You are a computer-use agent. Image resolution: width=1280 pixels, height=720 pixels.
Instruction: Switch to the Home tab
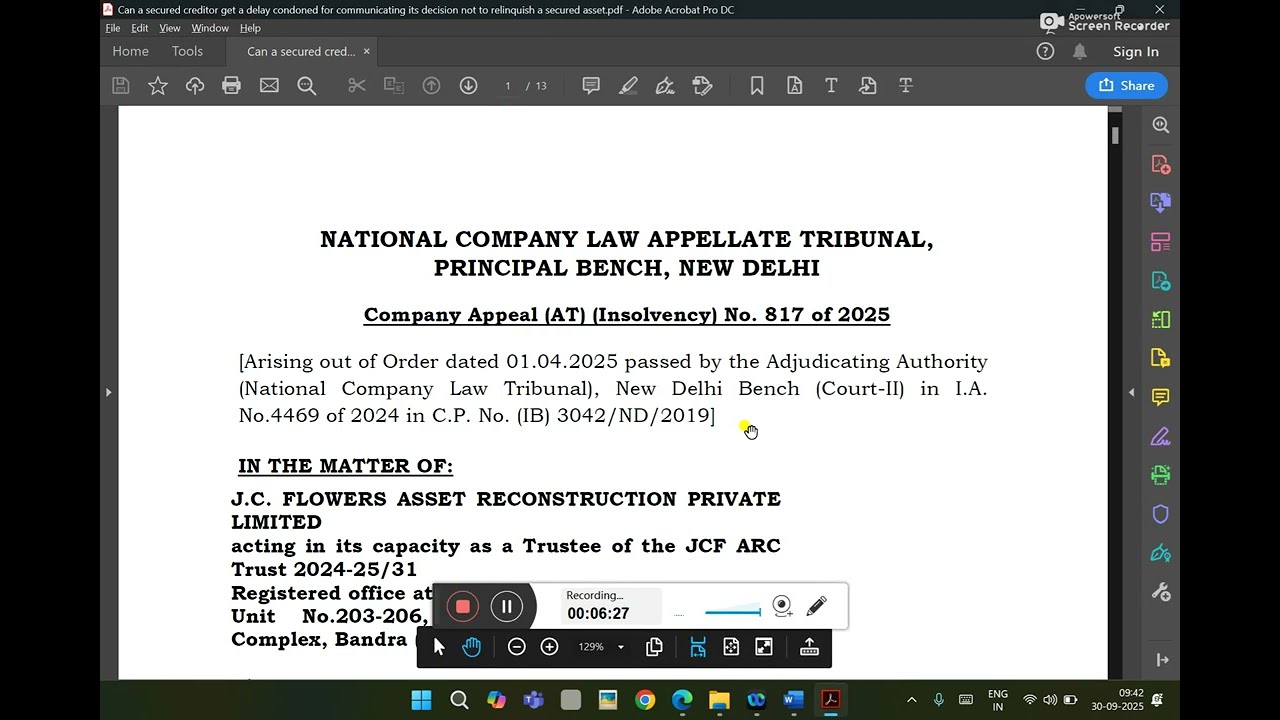click(130, 51)
